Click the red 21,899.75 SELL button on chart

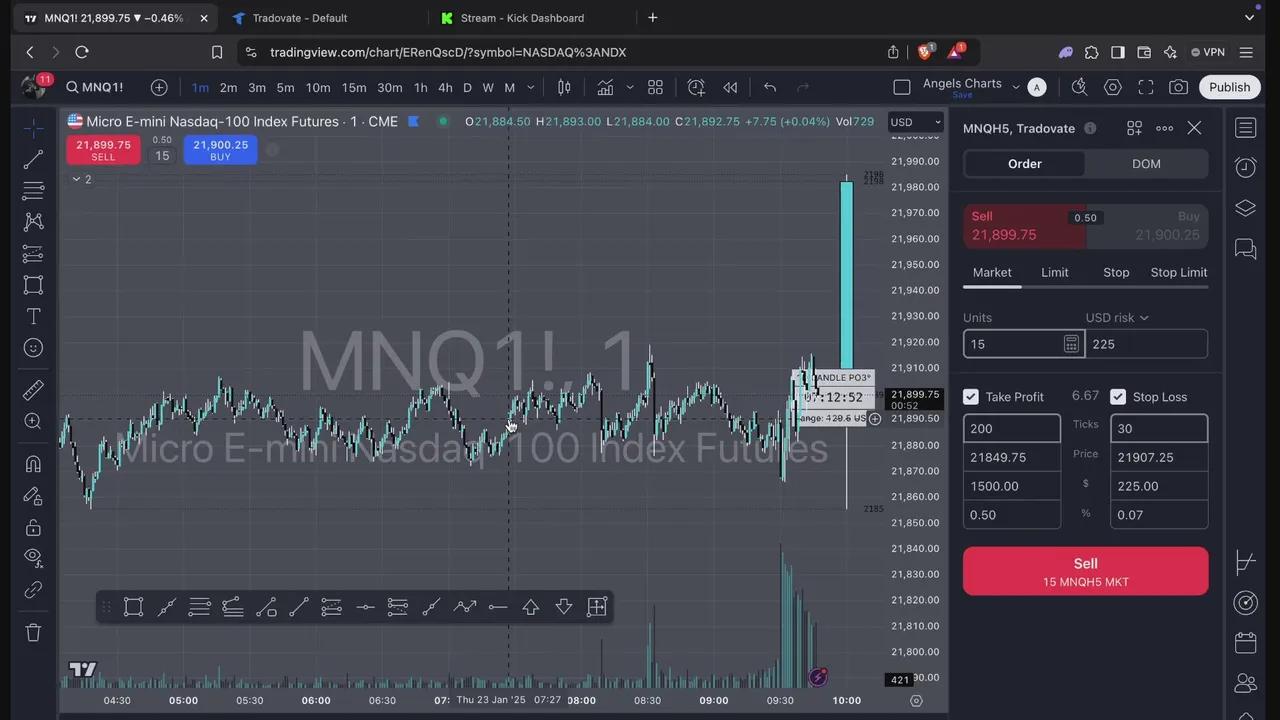[x=103, y=150]
